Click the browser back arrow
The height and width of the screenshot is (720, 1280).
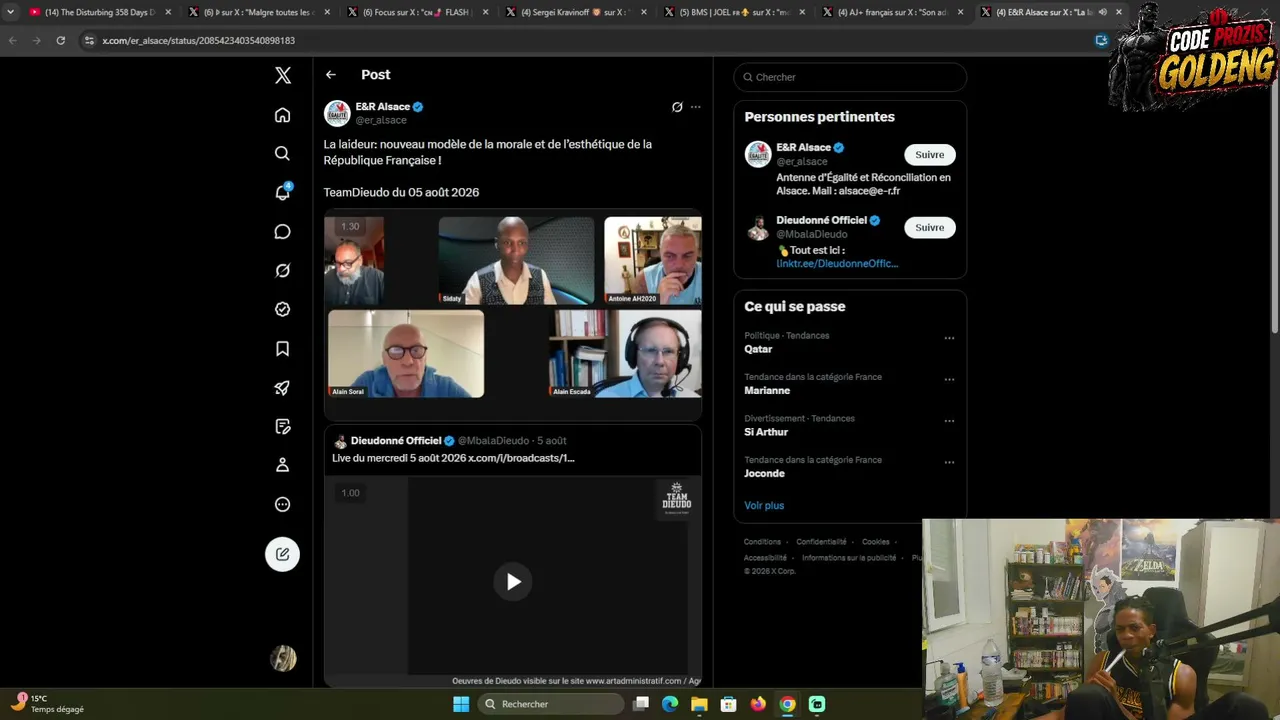[x=13, y=41]
